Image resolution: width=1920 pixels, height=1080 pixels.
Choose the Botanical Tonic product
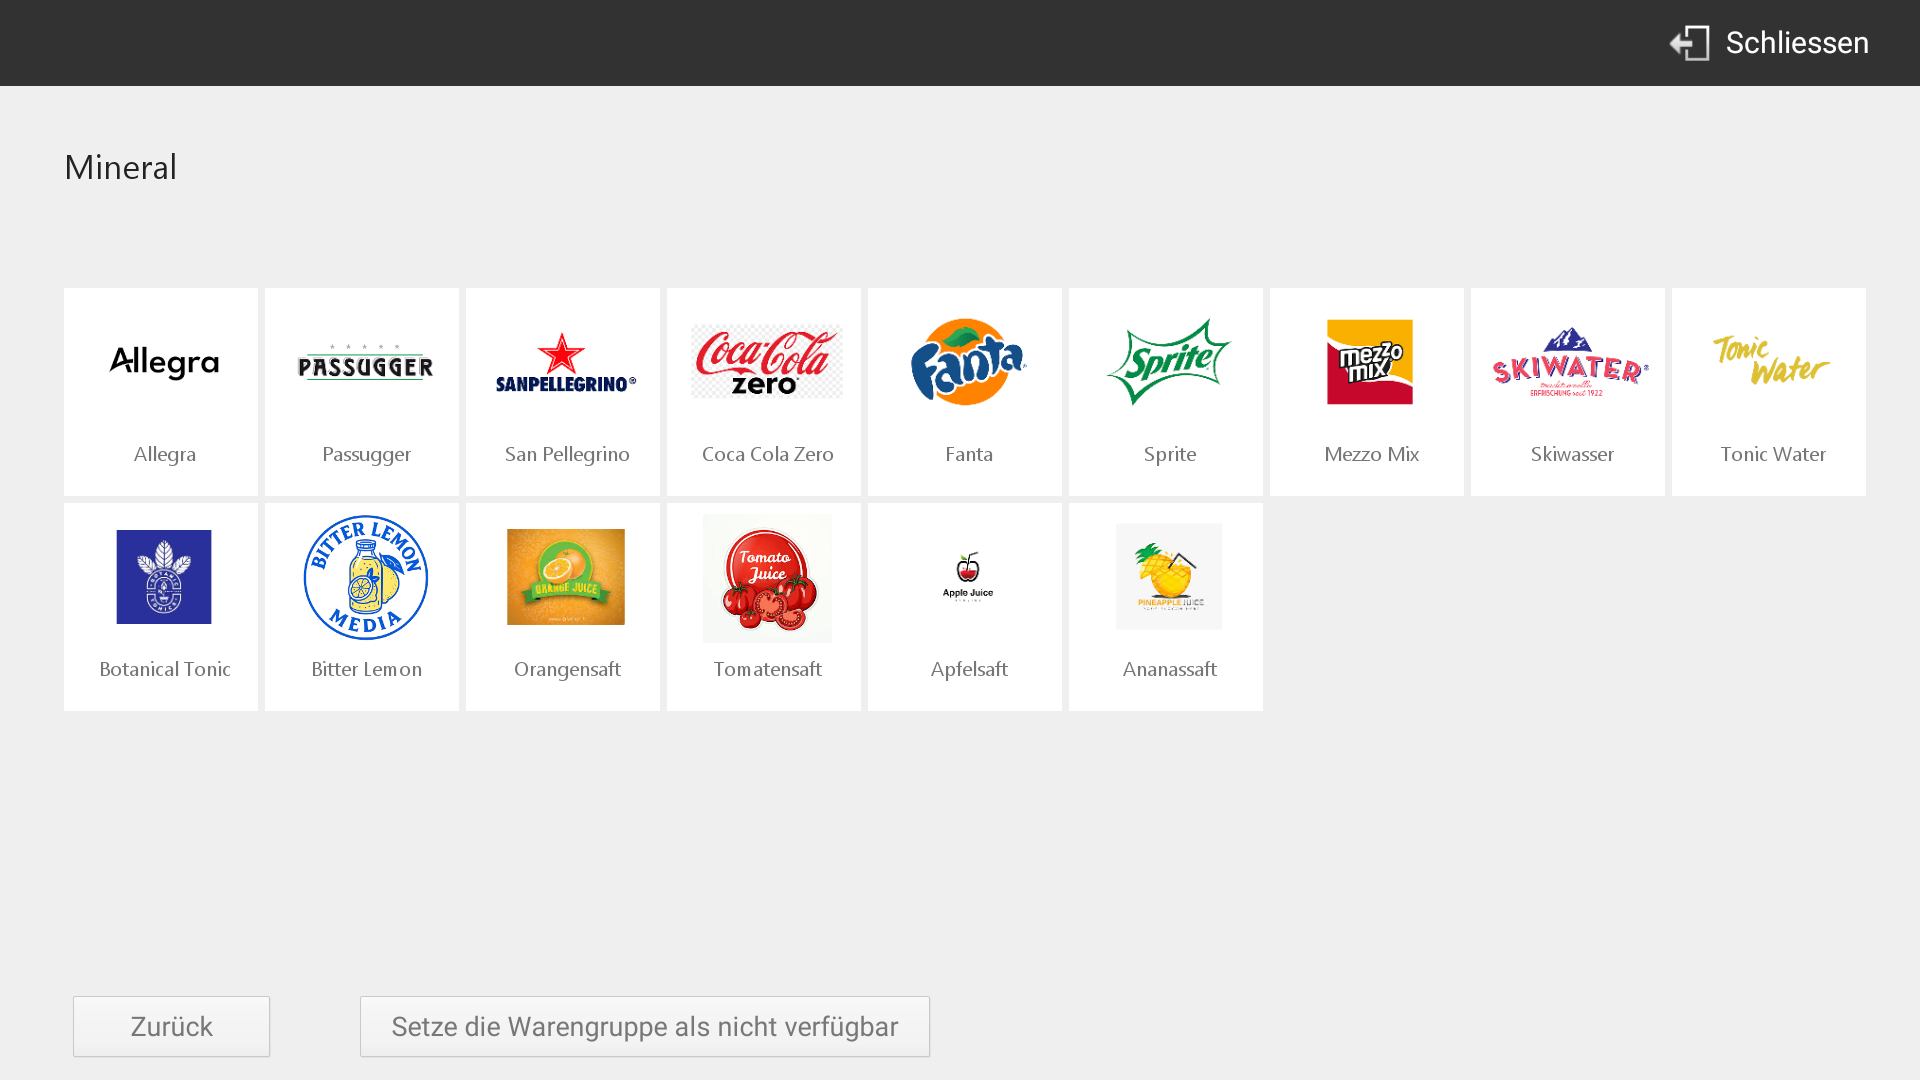pos(161,607)
